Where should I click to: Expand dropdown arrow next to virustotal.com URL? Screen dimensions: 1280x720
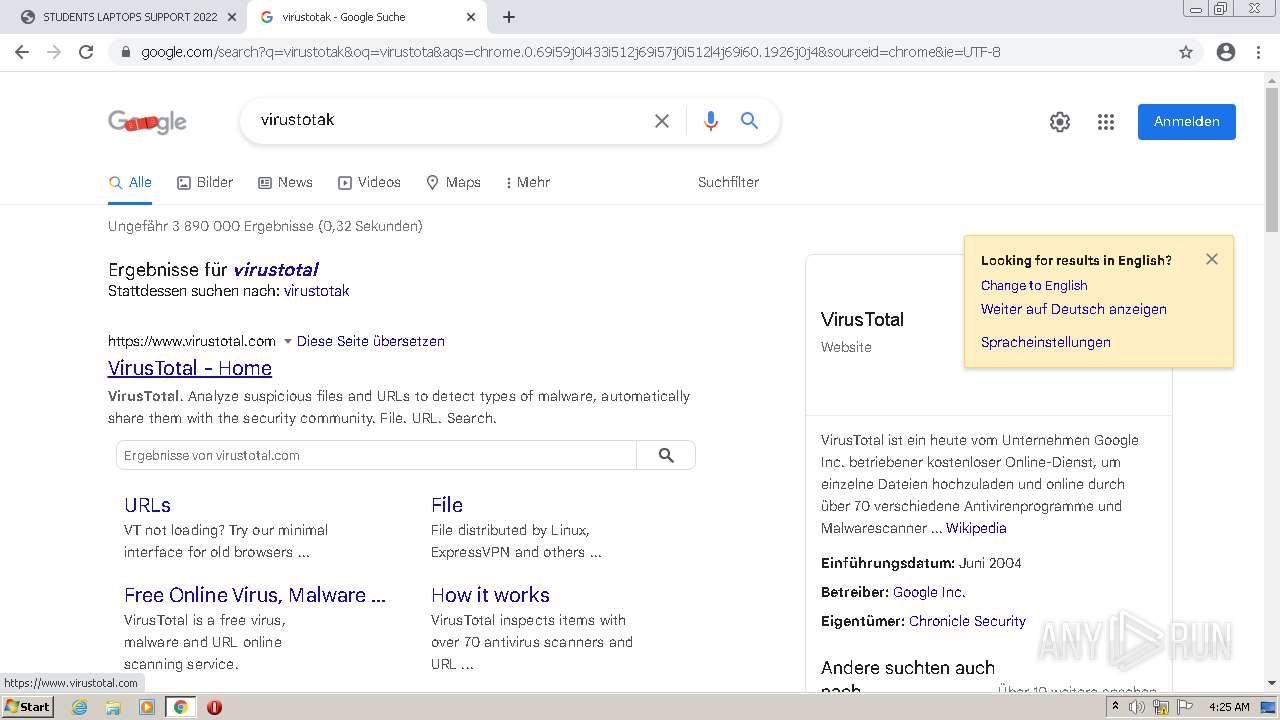point(288,341)
